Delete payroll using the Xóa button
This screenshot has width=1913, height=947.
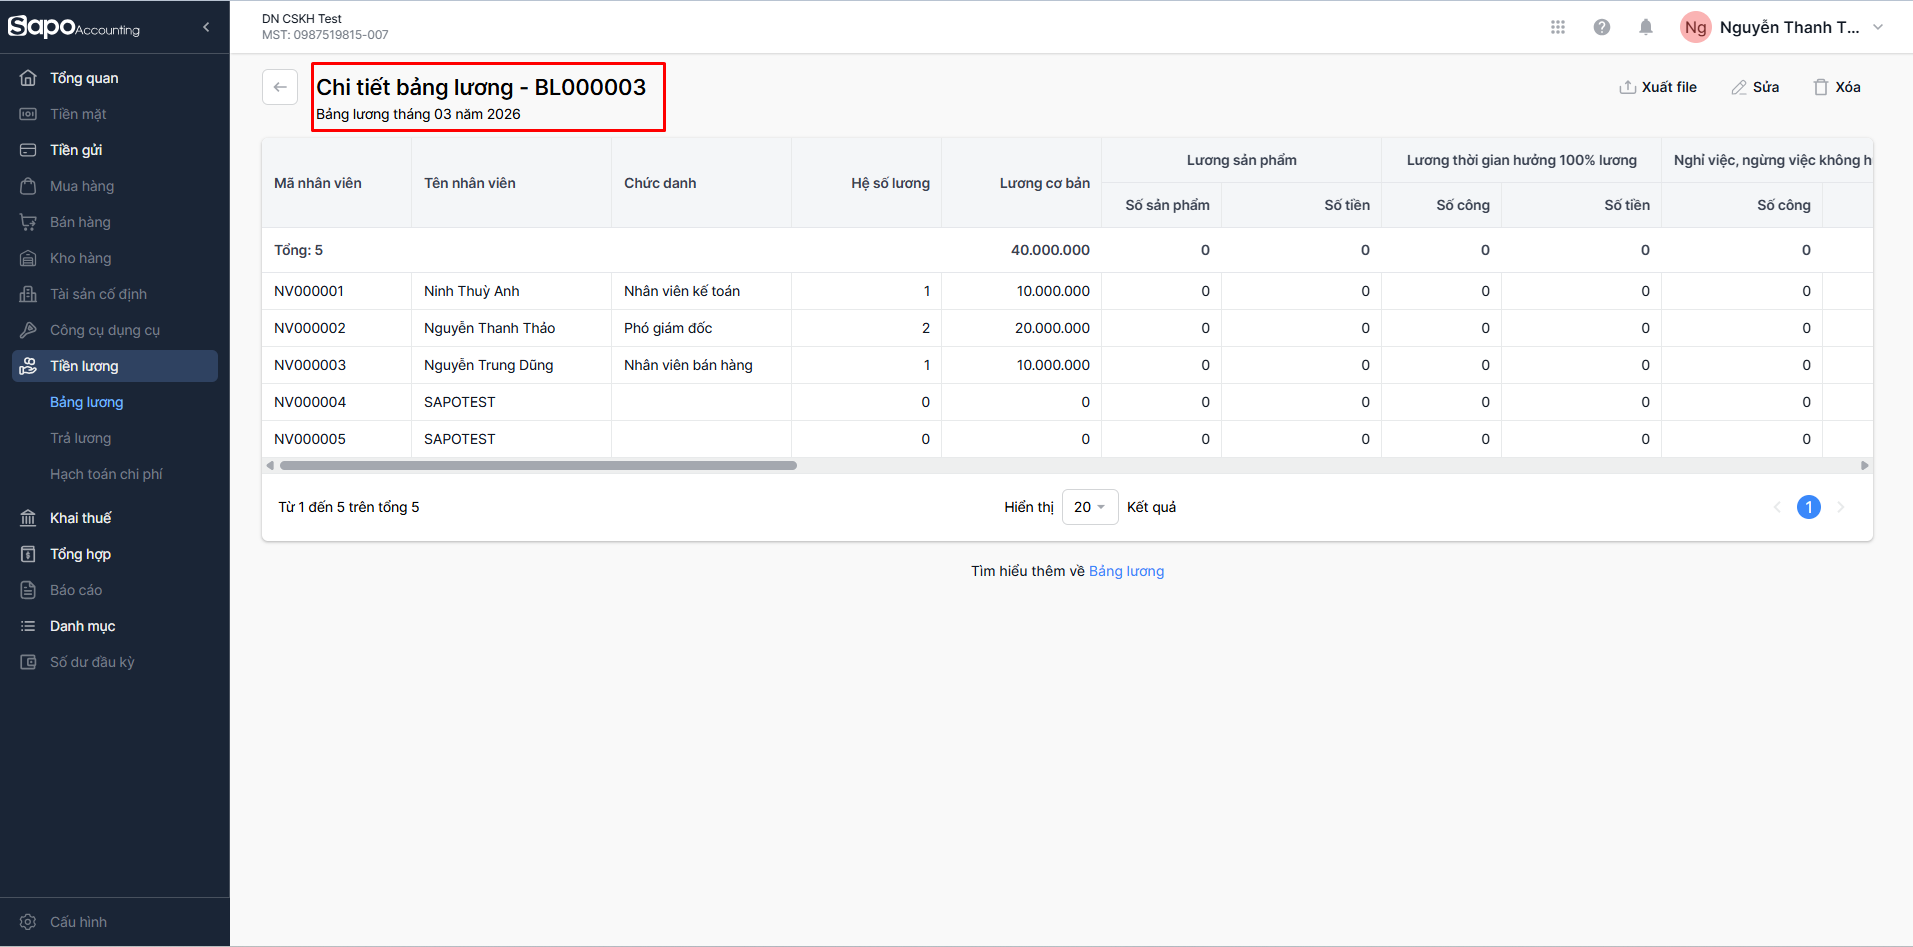tap(1837, 87)
